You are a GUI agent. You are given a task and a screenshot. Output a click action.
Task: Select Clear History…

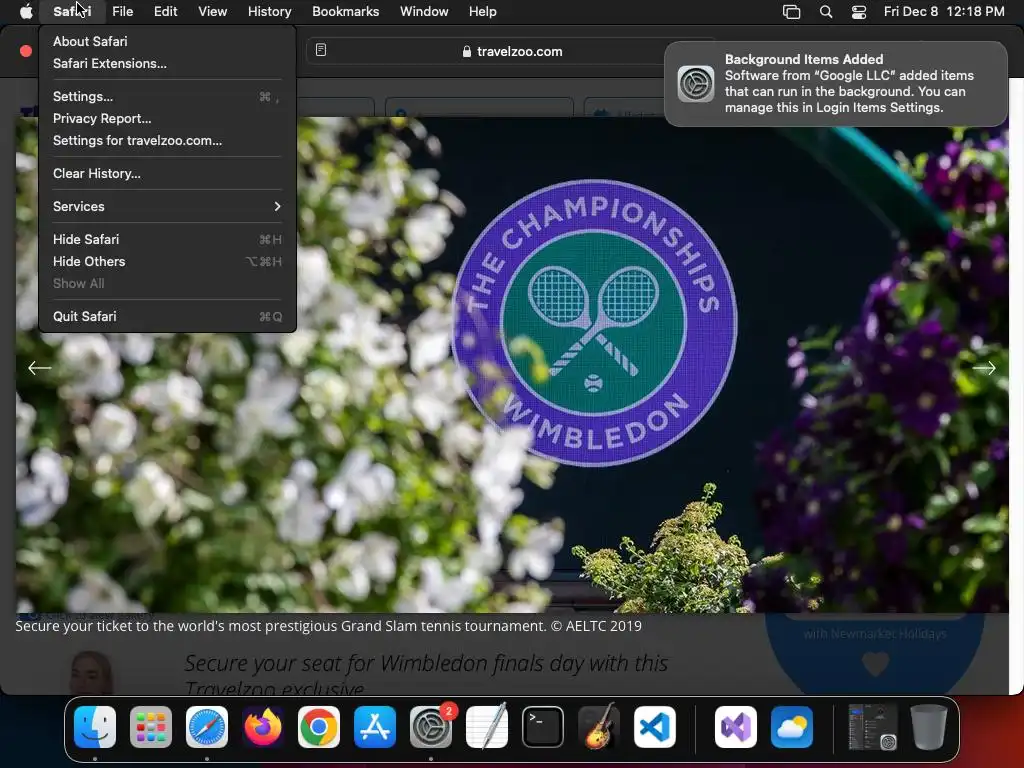(x=167, y=174)
